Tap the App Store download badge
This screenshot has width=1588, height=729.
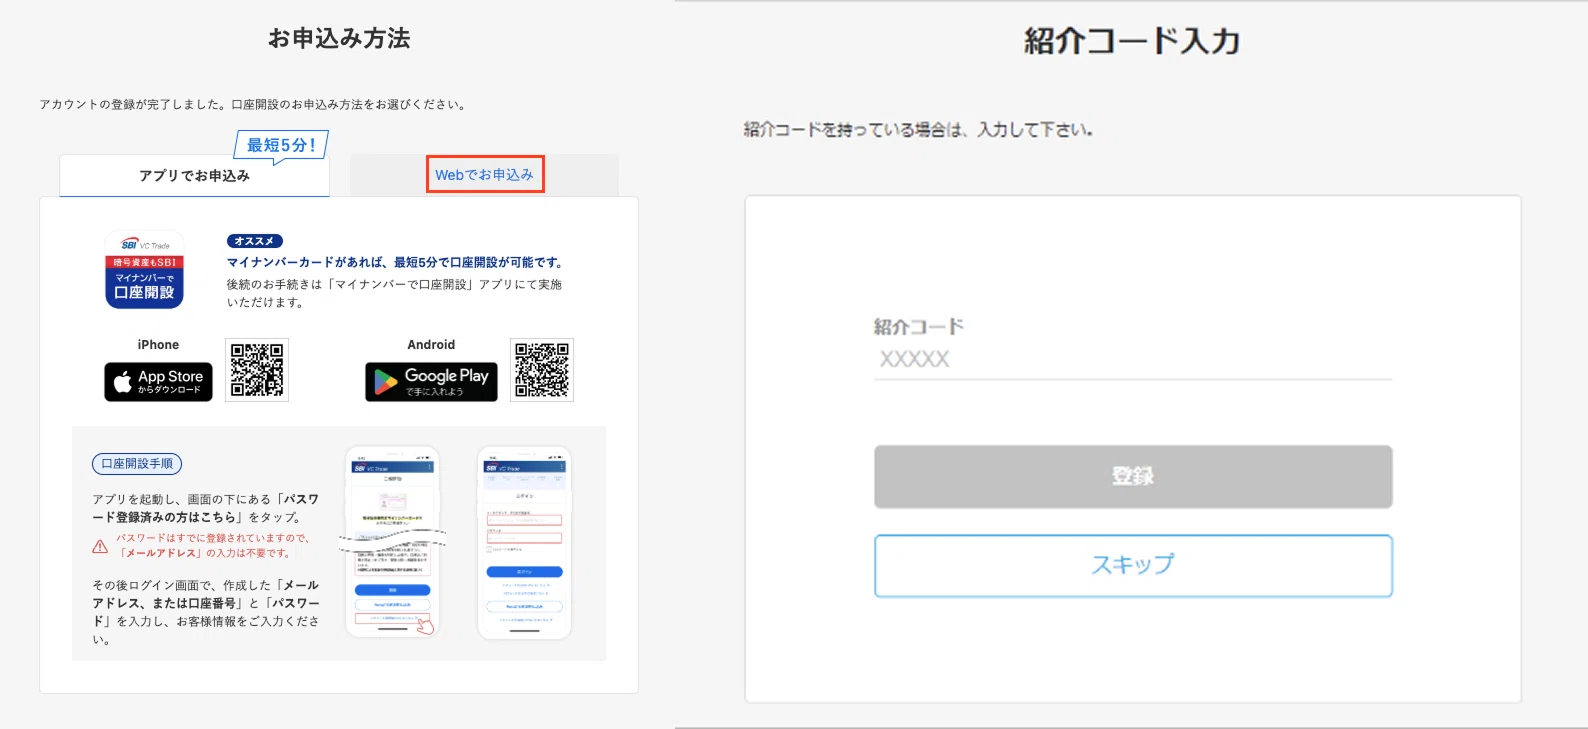click(x=158, y=382)
